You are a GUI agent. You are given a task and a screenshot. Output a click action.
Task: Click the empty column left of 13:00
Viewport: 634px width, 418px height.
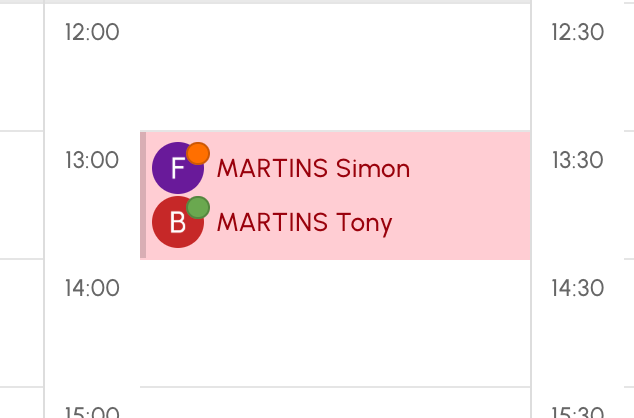(x=21, y=195)
